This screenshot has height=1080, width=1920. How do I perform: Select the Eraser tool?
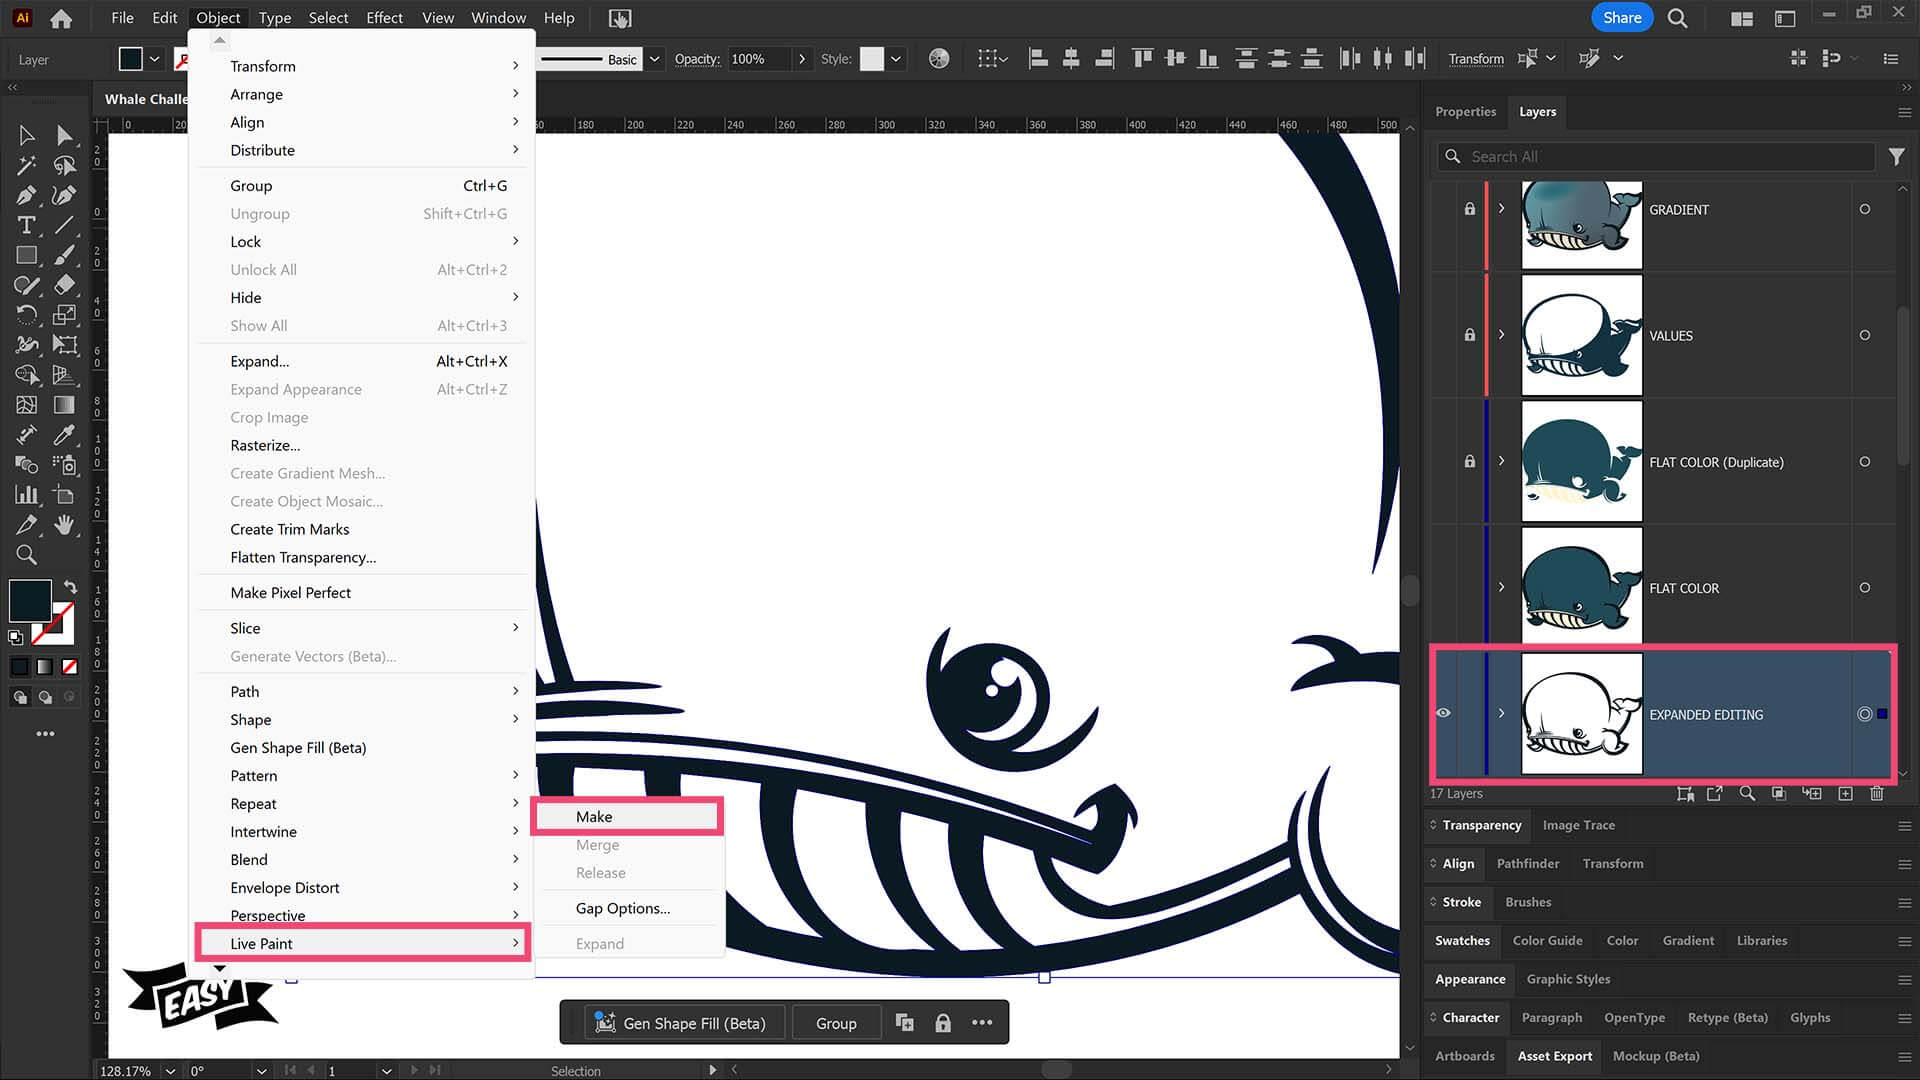pos(65,285)
